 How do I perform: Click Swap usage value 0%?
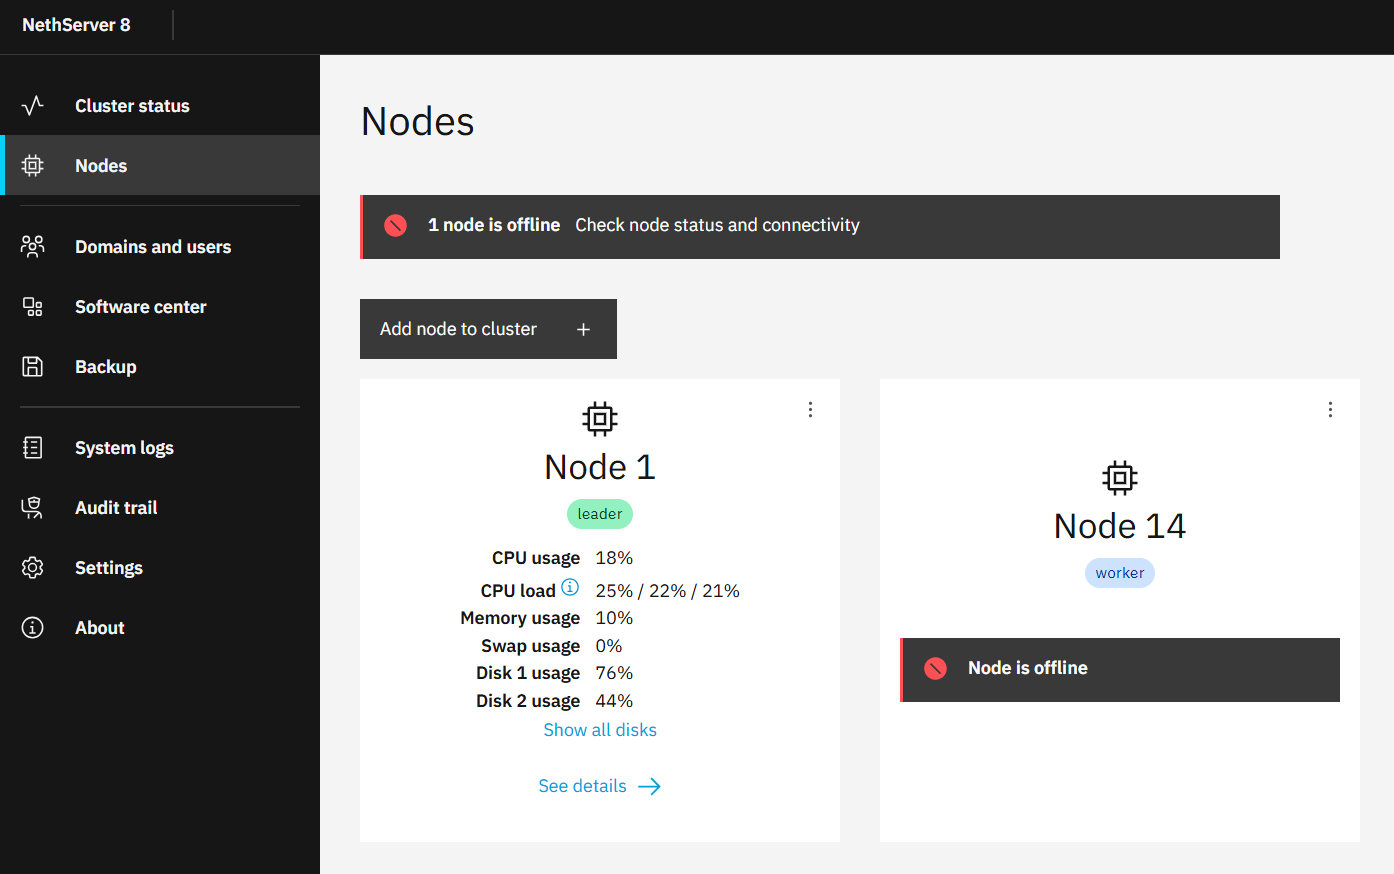[609, 646]
